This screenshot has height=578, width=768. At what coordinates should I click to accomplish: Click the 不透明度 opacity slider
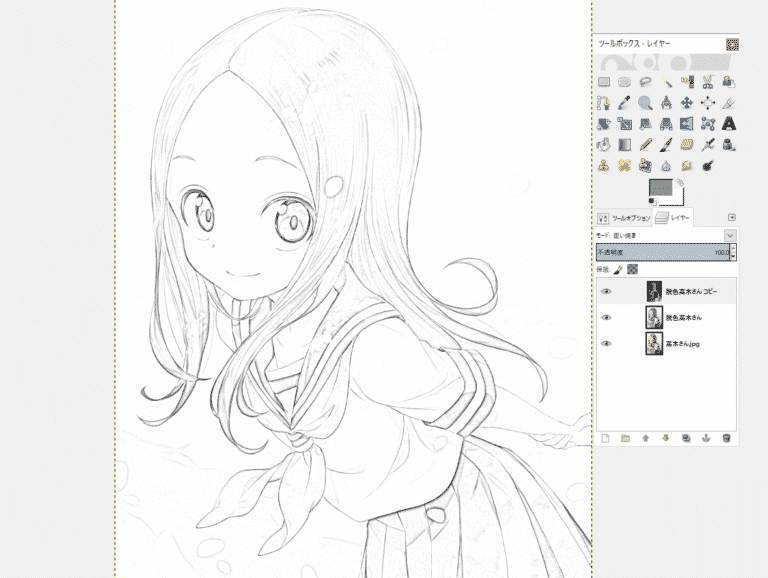pyautogui.click(x=660, y=252)
